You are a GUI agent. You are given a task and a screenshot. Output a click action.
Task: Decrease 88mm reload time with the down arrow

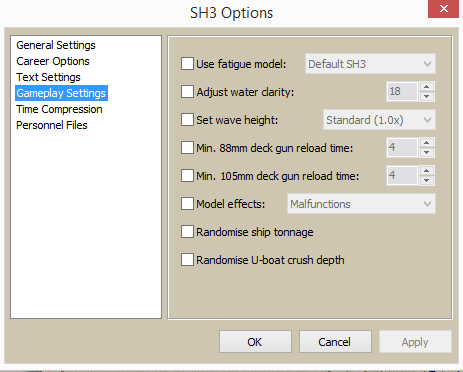click(427, 152)
